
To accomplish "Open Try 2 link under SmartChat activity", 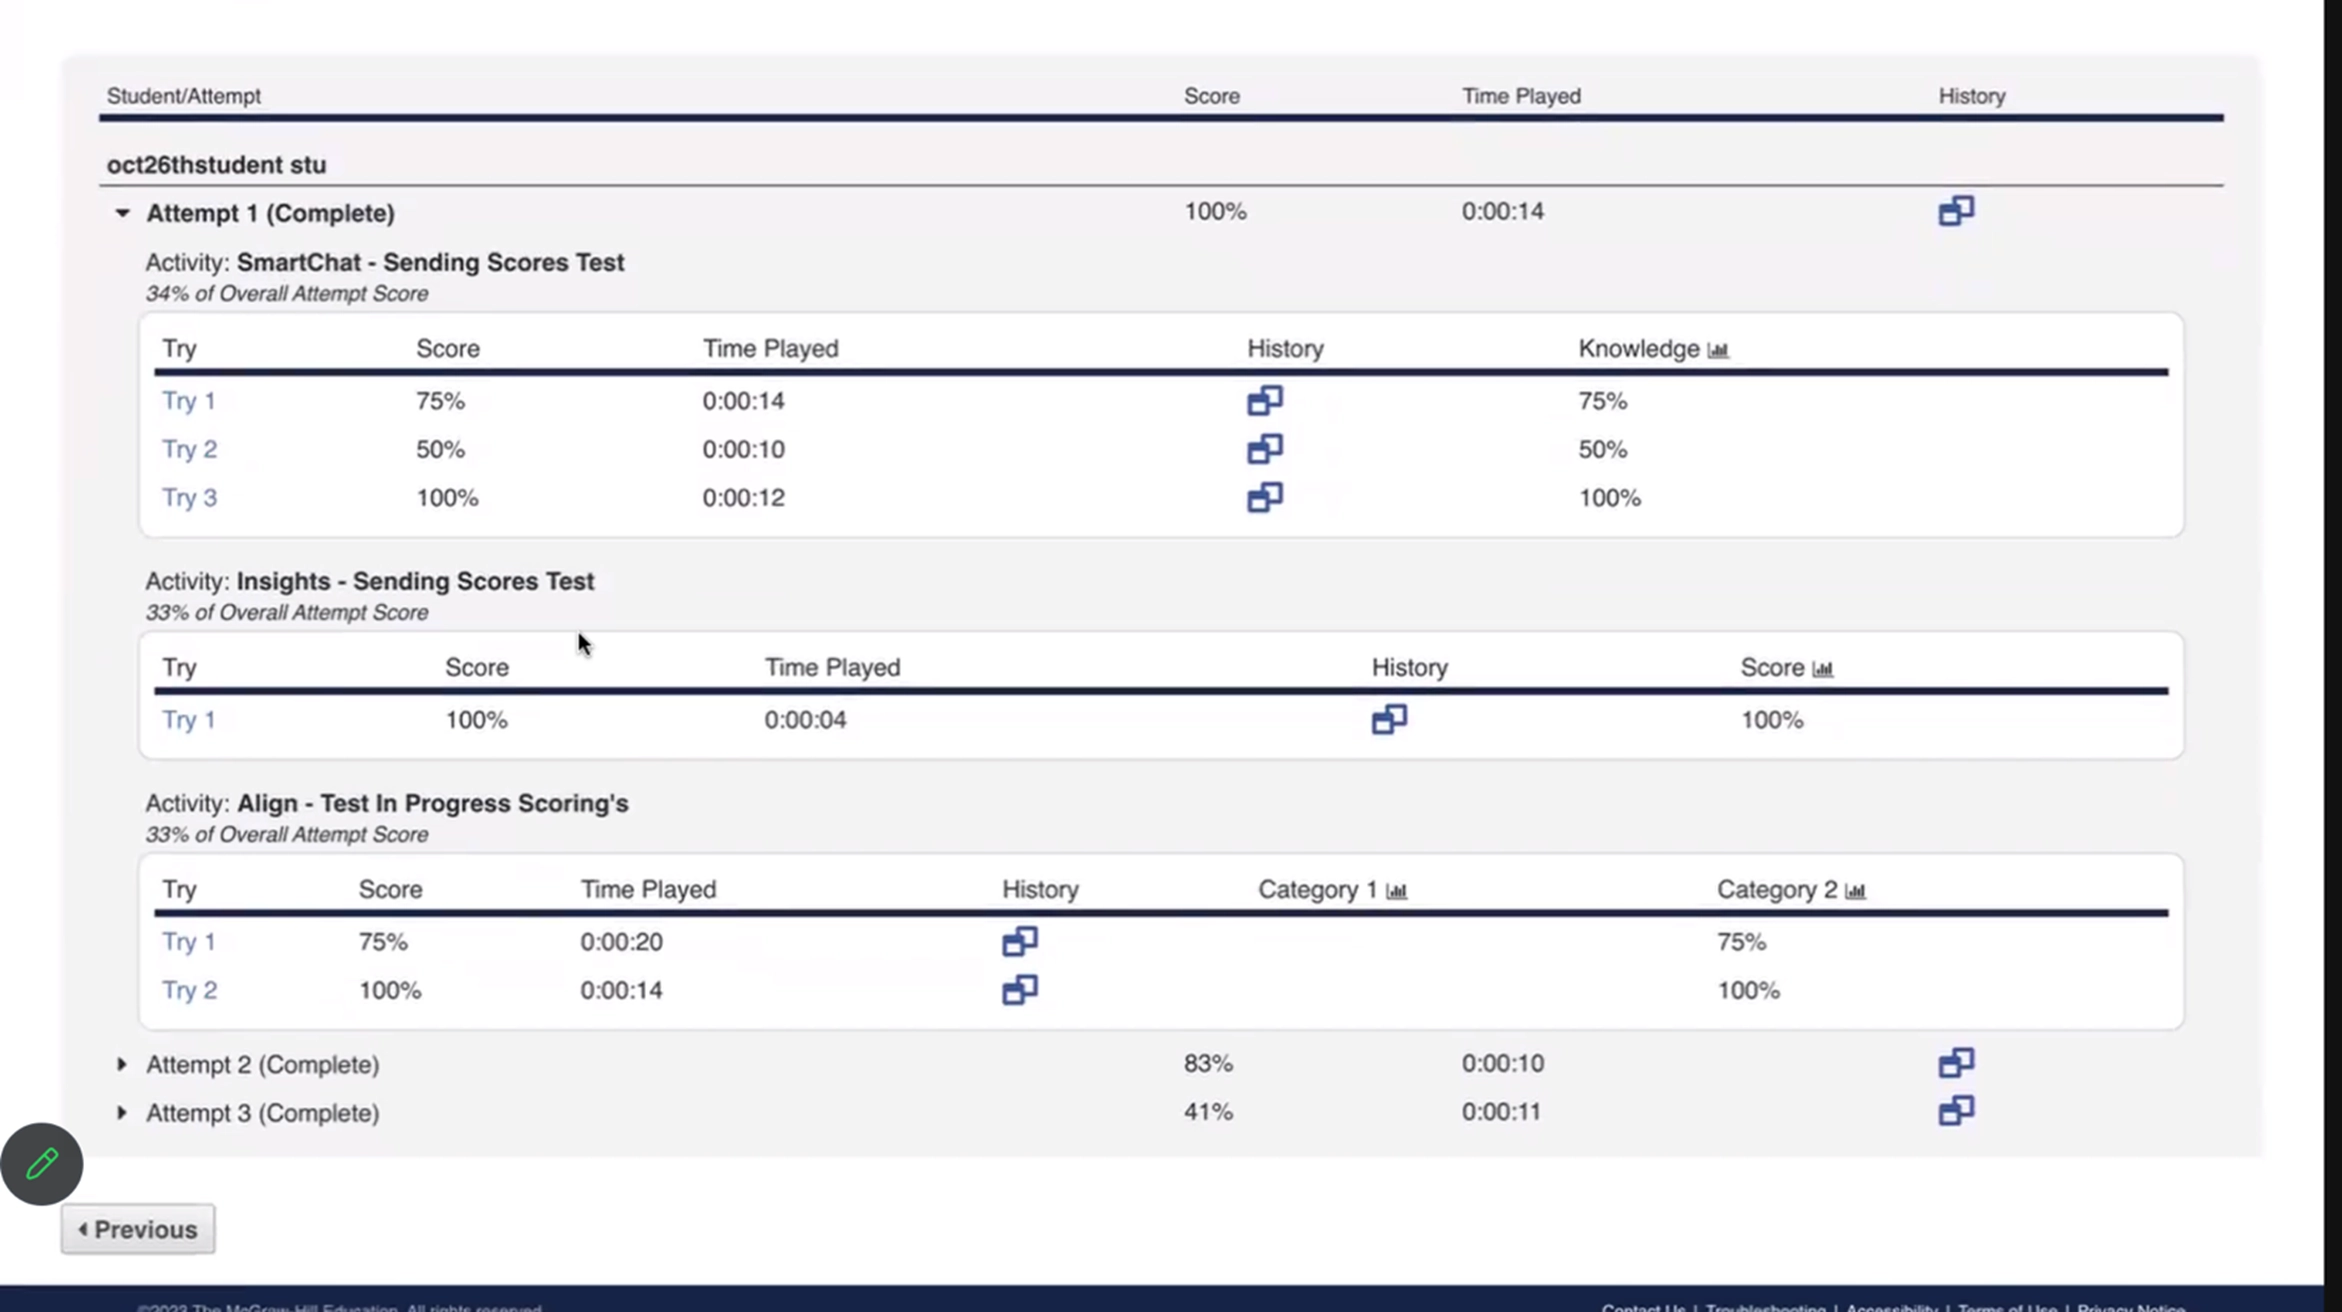I will pos(189,449).
